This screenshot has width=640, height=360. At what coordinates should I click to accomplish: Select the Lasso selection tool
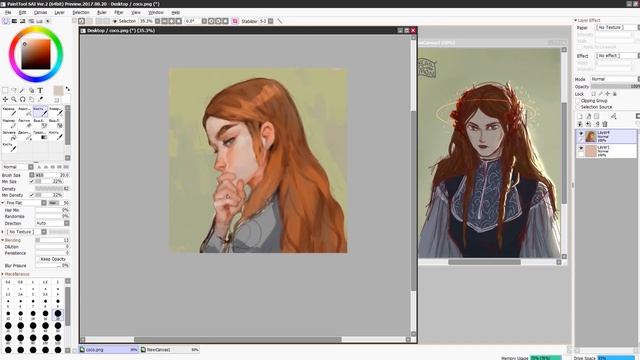(13, 90)
